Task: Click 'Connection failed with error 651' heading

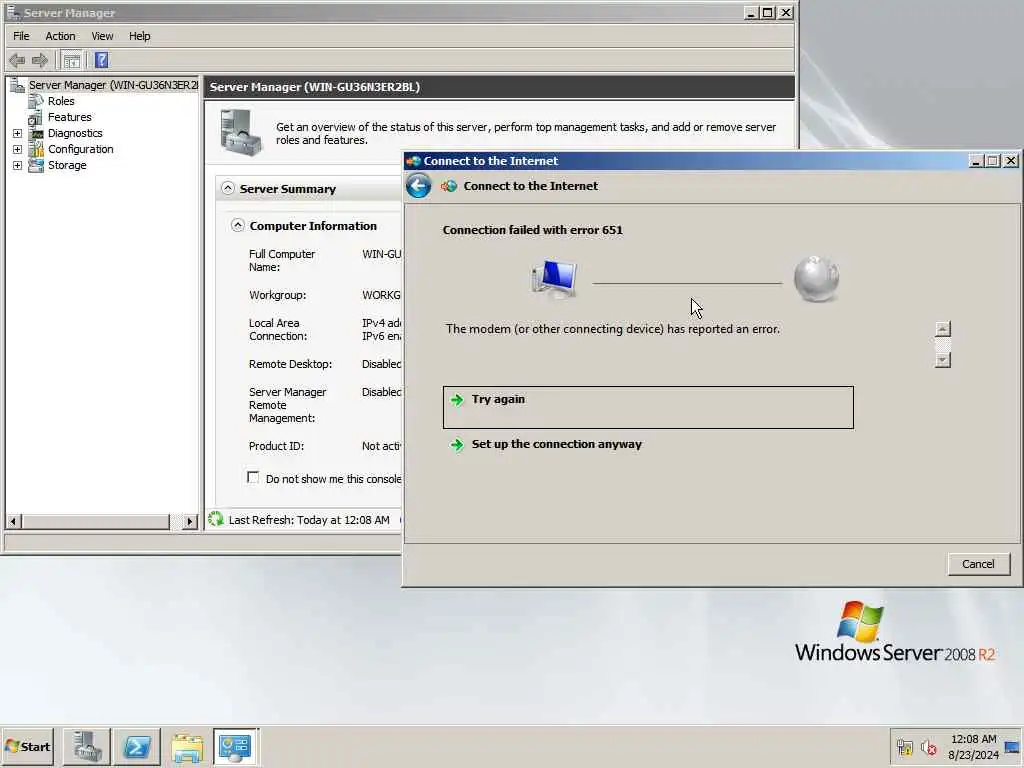Action: point(532,230)
